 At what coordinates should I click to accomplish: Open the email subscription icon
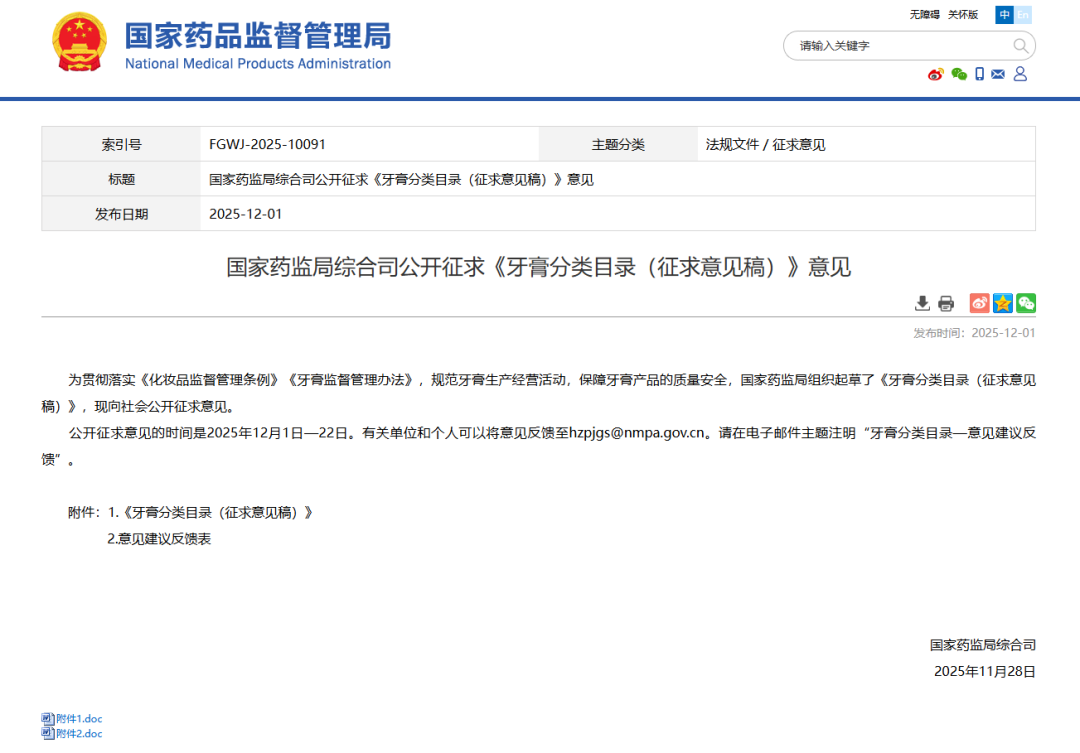click(997, 74)
